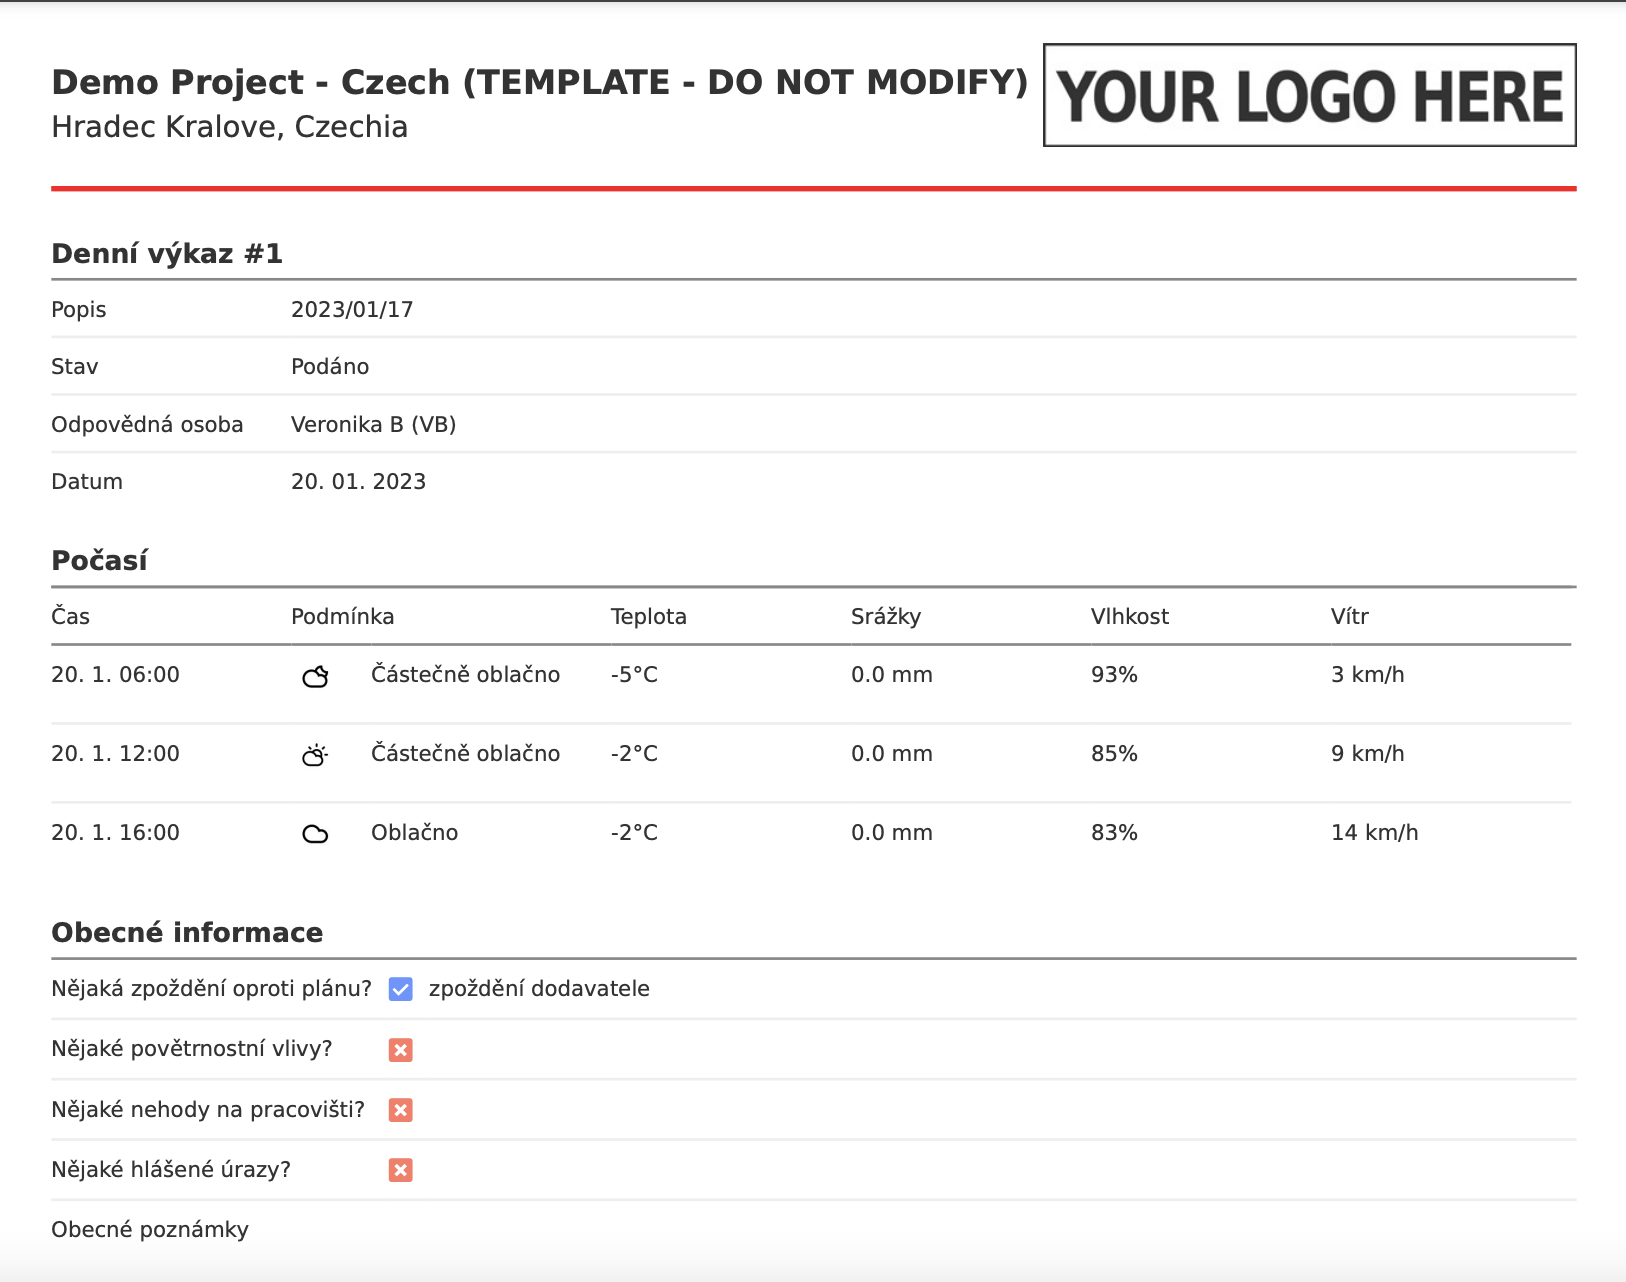The height and width of the screenshot is (1282, 1626).
Task: Click the wind value 14 km/h
Action: click(1375, 833)
